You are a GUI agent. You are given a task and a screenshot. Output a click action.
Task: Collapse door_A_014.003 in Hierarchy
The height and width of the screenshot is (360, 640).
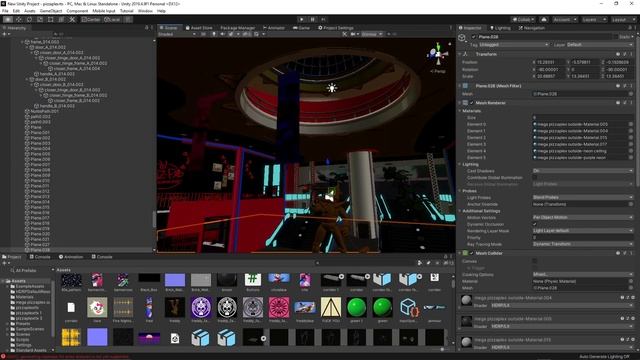tap(27, 47)
